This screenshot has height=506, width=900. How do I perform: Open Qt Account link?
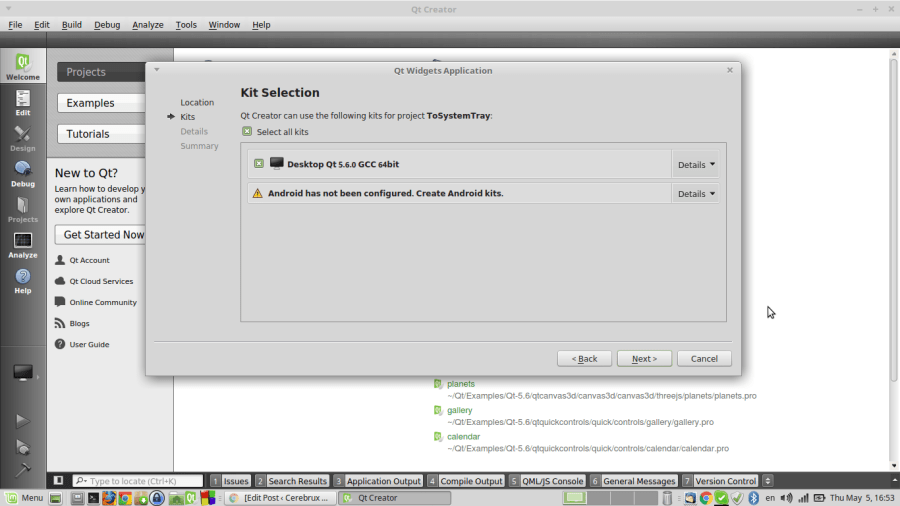point(89,260)
